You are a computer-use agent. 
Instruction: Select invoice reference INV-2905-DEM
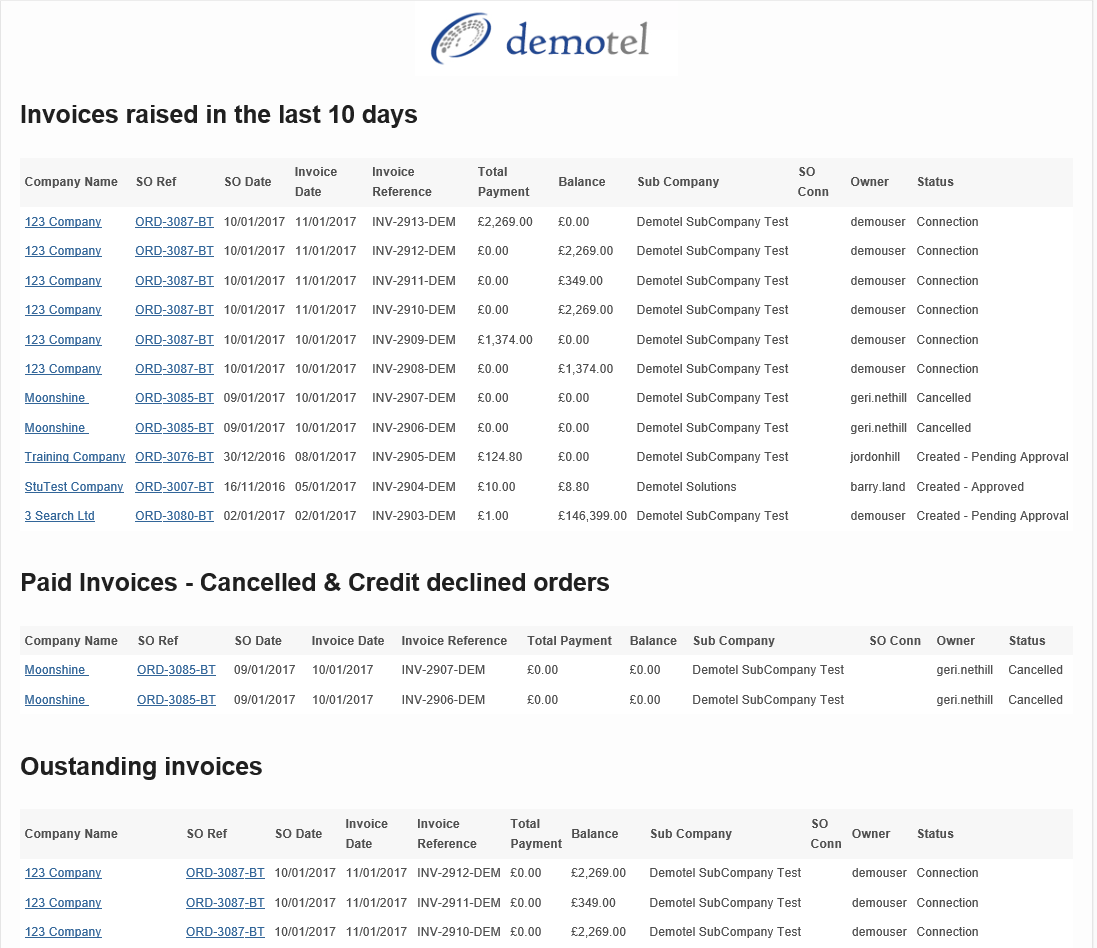pos(413,457)
